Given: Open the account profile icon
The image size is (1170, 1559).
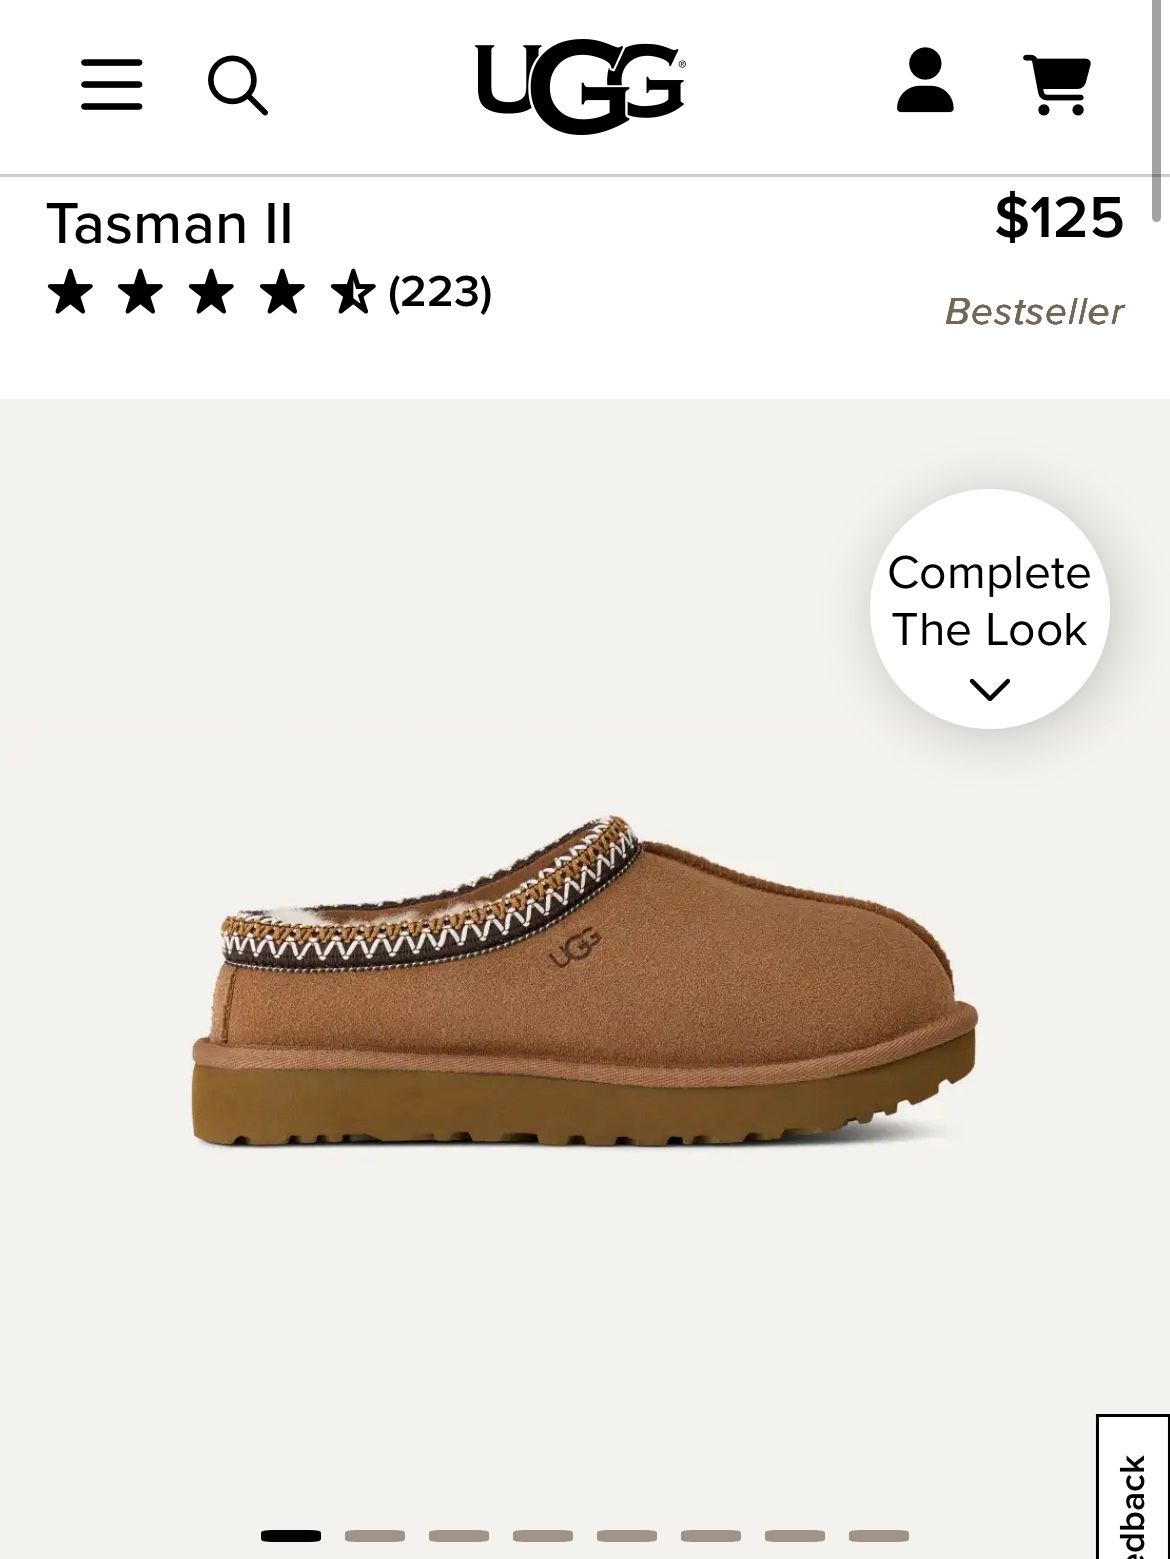Looking at the screenshot, I should pyautogui.click(x=925, y=81).
